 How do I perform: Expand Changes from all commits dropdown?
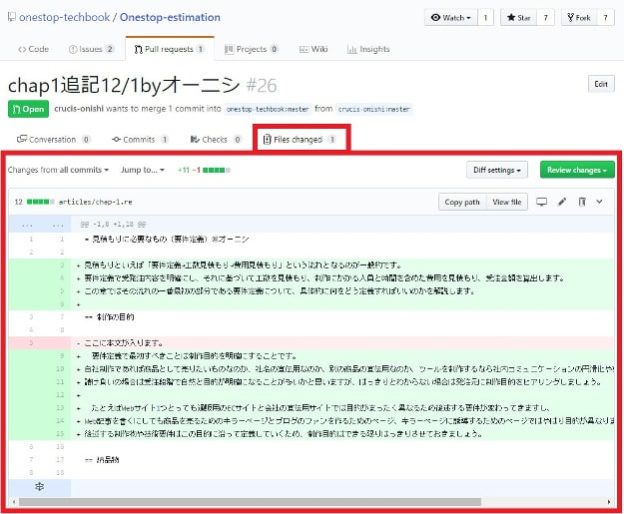[x=58, y=170]
